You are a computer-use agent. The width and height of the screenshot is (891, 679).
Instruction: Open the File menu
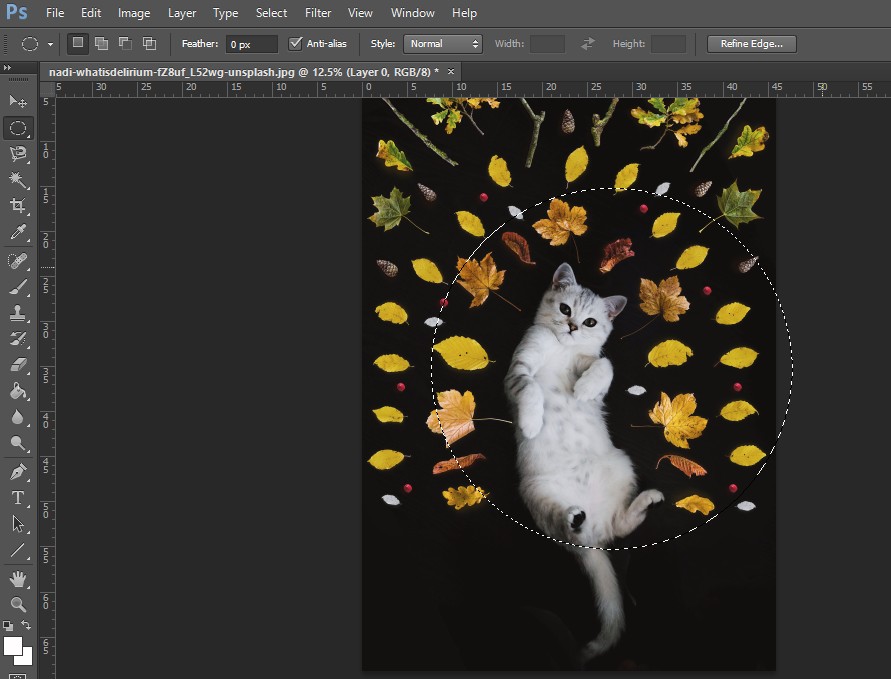[x=55, y=13]
